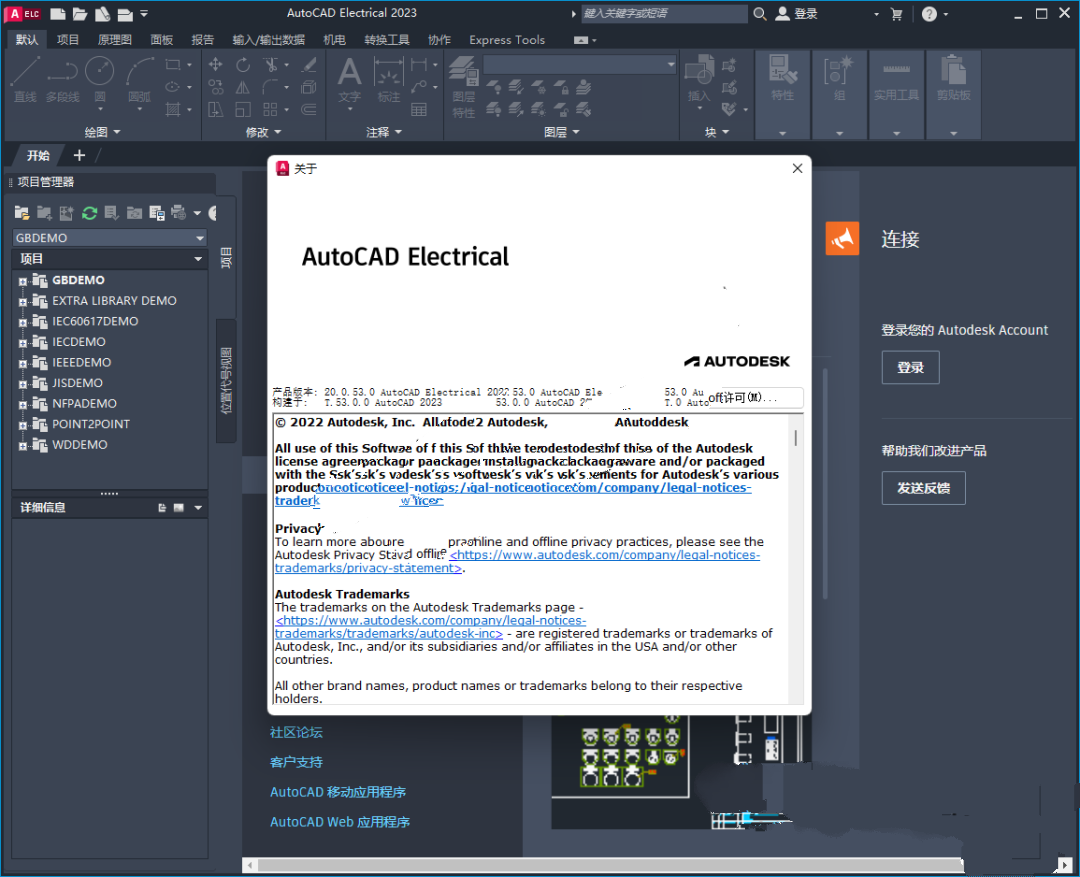1080x877 pixels.
Task: Click the keyword search input field
Action: click(x=664, y=14)
